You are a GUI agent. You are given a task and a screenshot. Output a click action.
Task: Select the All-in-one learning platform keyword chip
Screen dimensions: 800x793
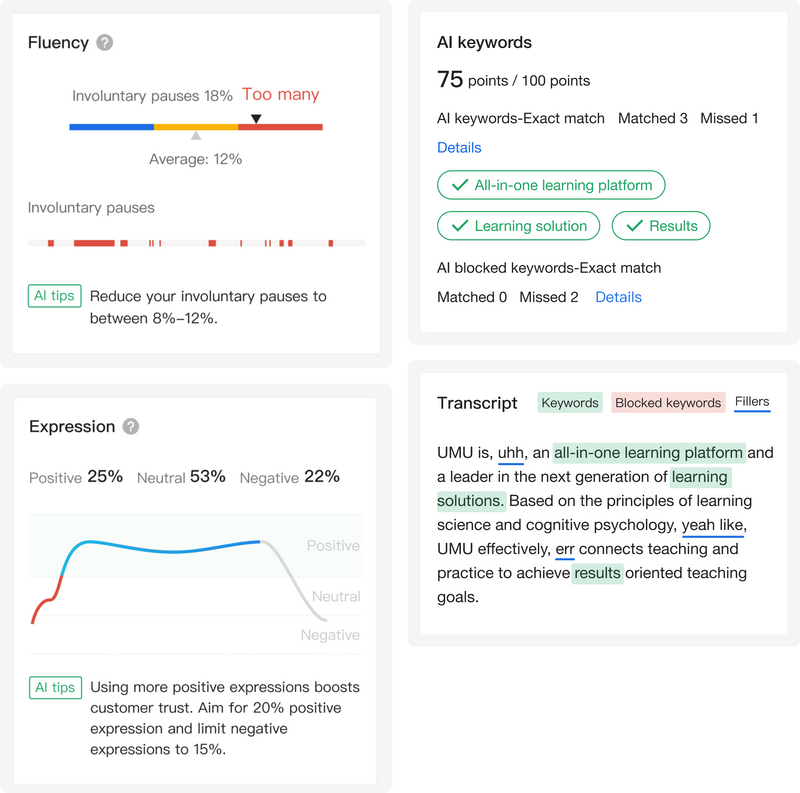551,185
